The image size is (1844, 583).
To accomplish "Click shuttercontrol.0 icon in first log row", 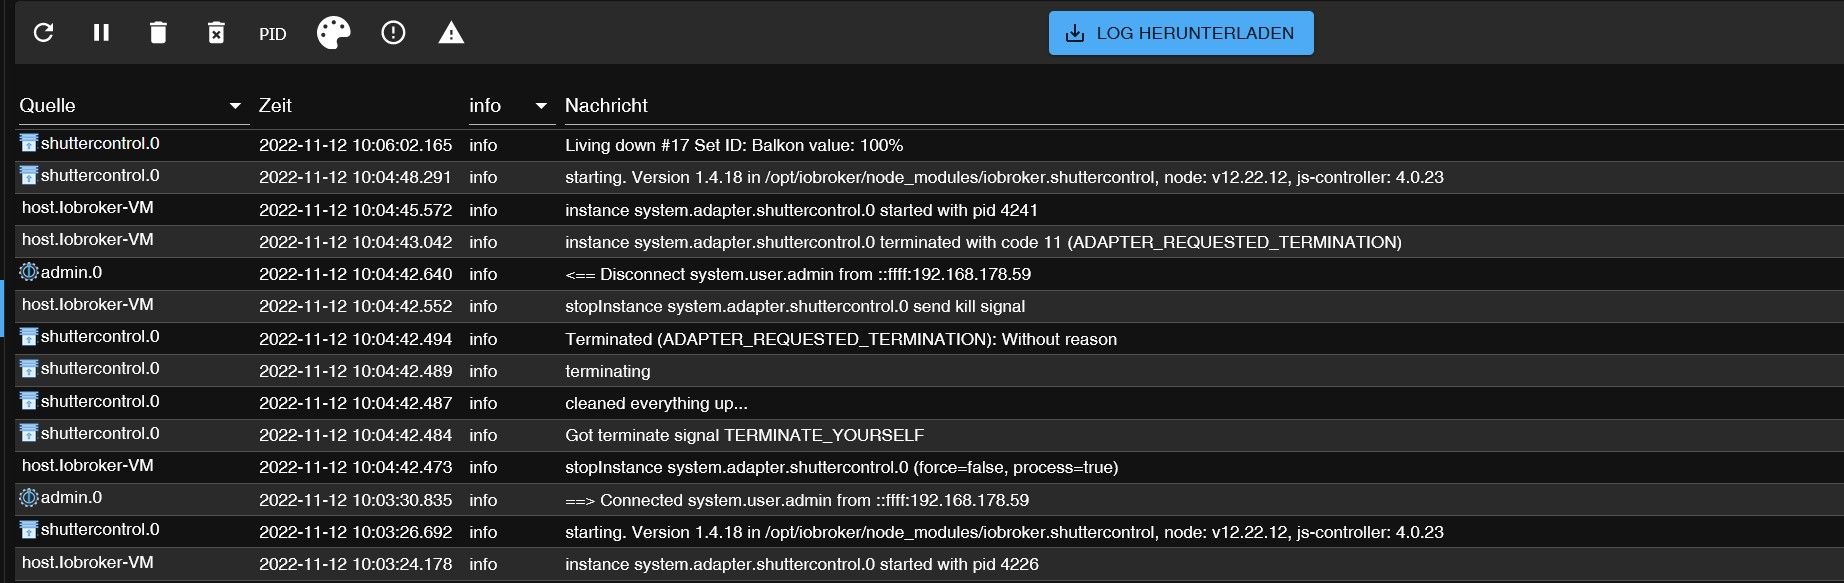I will coord(29,143).
